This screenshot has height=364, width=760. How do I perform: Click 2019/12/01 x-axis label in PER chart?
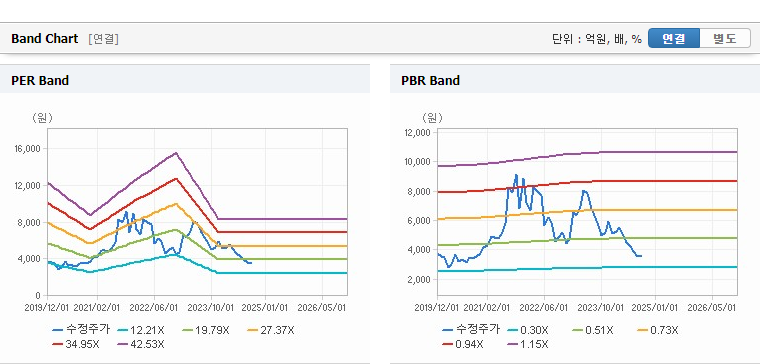point(48,308)
